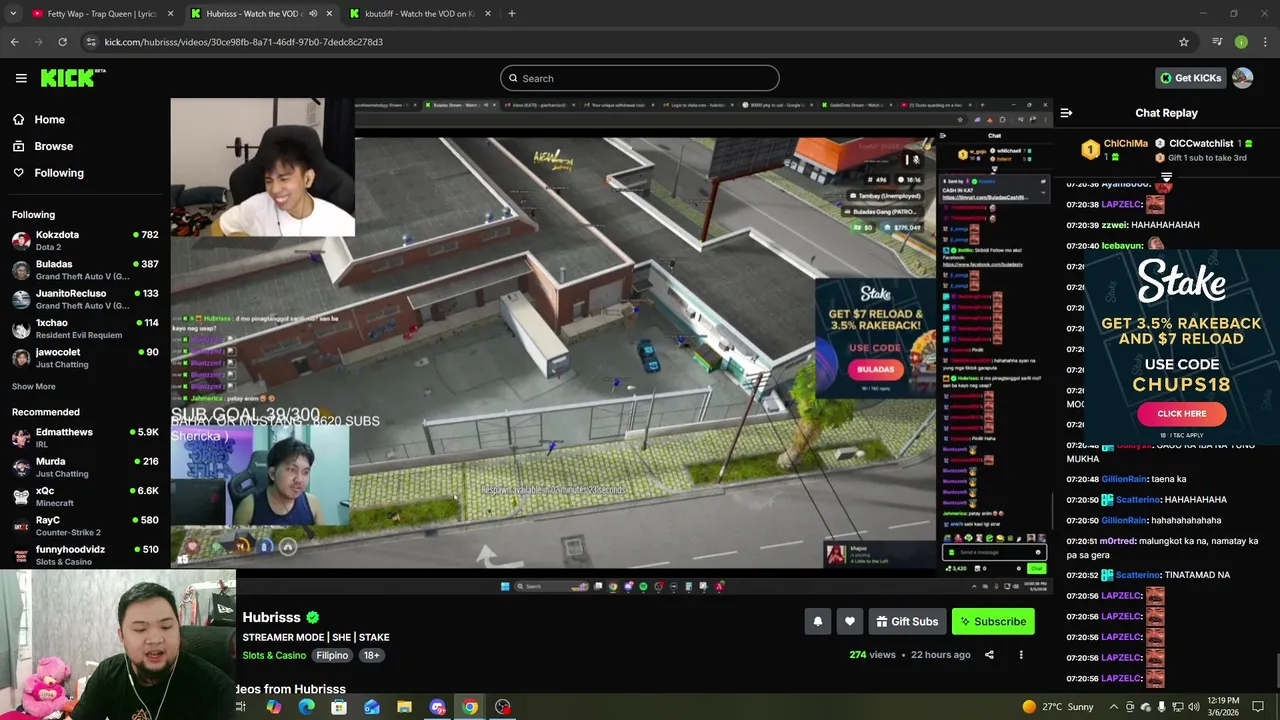Close the kbutdiff tab
This screenshot has width=1280, height=720.
click(488, 14)
